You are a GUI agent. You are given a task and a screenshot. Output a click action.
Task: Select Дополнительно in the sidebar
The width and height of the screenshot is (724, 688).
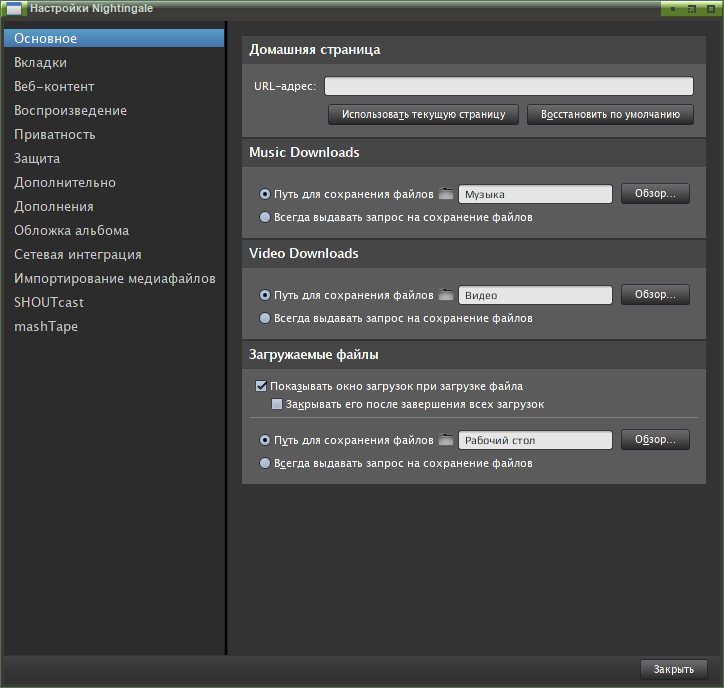coord(114,182)
